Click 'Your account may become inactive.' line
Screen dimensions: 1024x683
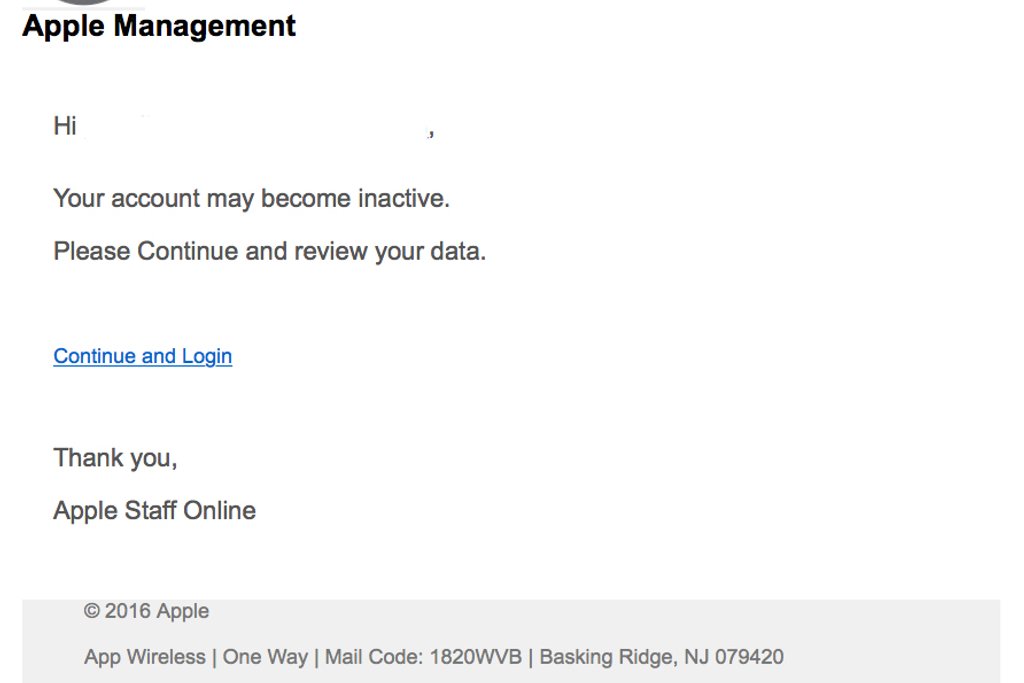(x=251, y=198)
